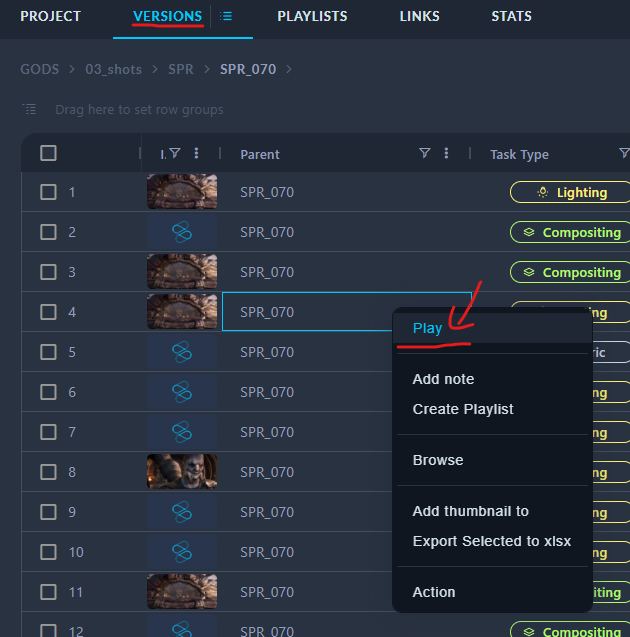The height and width of the screenshot is (637, 630).
Task: Check the checkbox for row 2
Action: point(48,232)
